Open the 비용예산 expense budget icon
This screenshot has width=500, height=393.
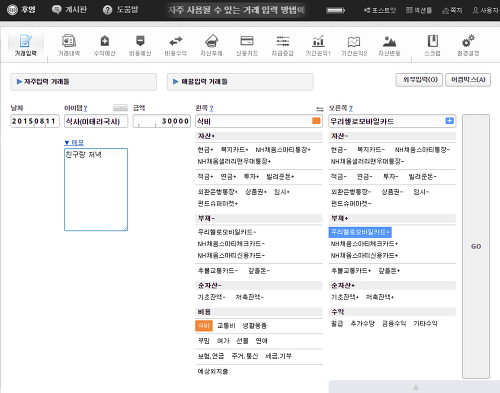pyautogui.click(x=140, y=45)
